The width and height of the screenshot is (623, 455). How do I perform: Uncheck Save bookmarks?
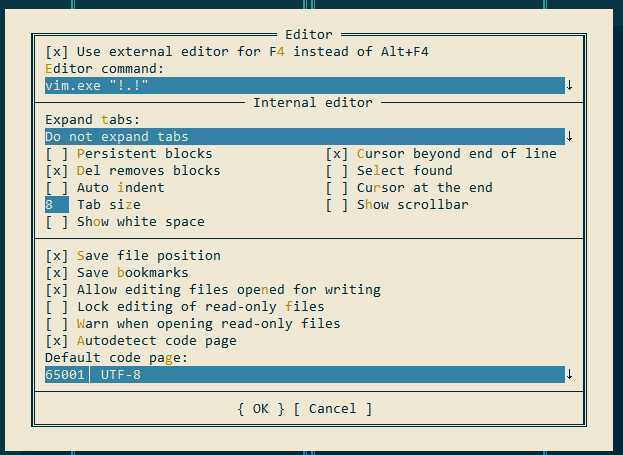click(57, 273)
